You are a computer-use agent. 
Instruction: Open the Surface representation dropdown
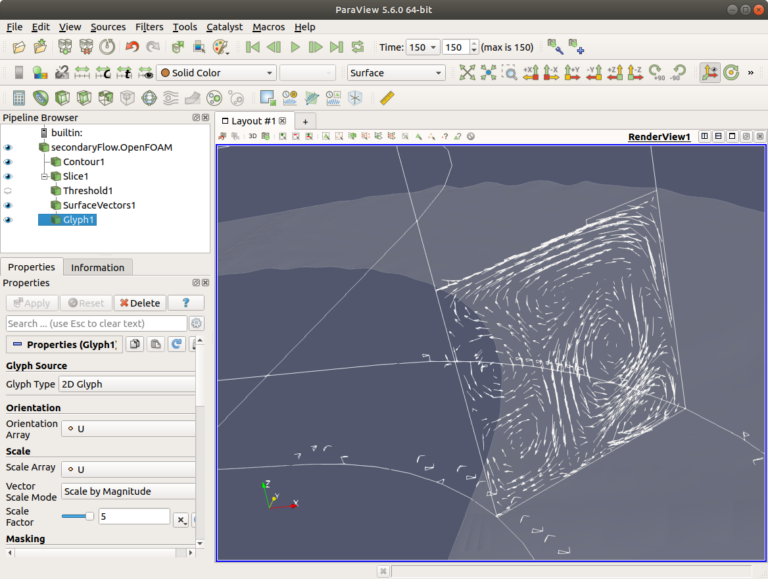point(396,73)
